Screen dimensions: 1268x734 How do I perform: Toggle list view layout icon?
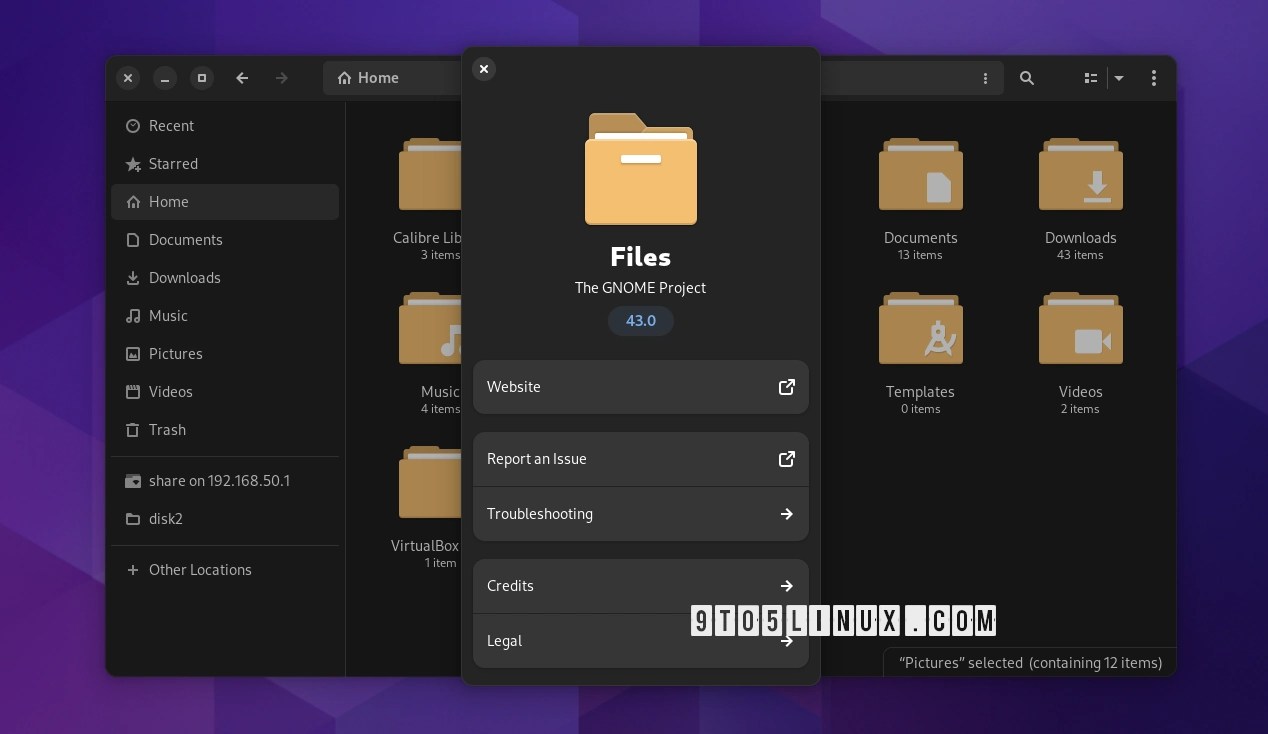1091,78
